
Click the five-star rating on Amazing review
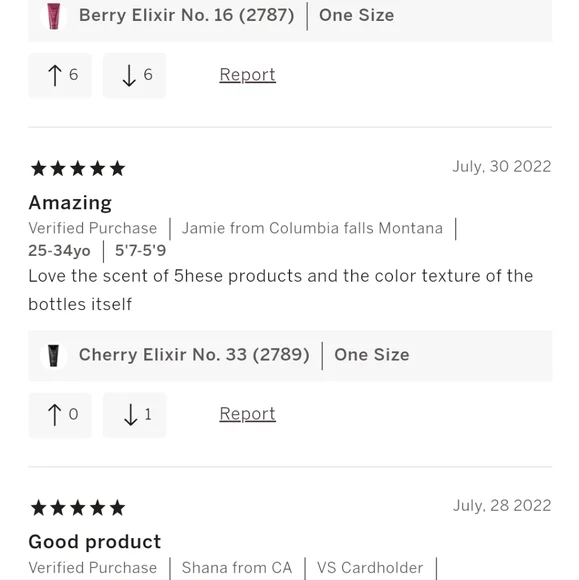coord(78,169)
